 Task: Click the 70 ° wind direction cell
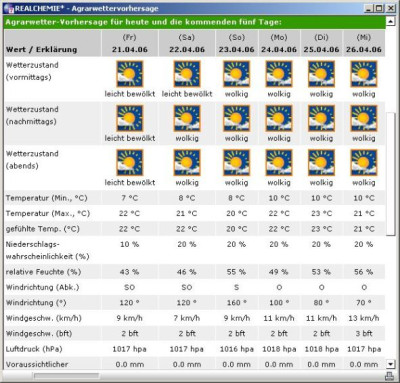tap(364, 303)
